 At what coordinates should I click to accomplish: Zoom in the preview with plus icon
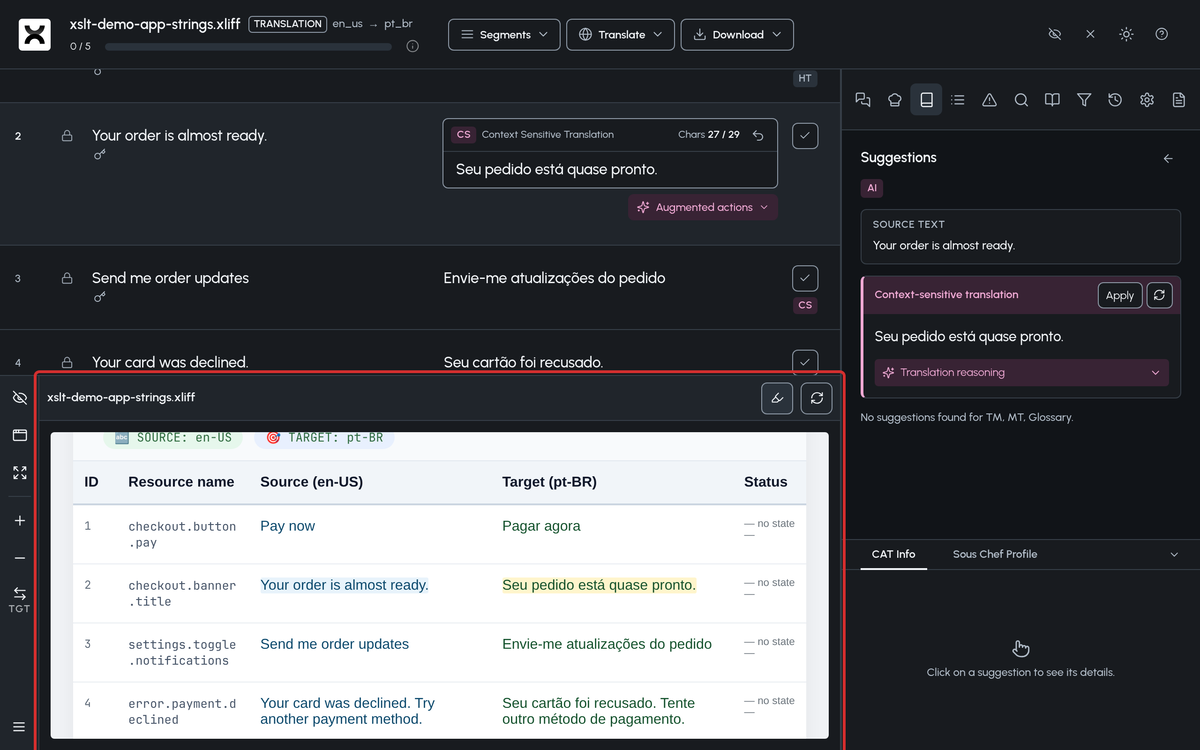[20, 521]
